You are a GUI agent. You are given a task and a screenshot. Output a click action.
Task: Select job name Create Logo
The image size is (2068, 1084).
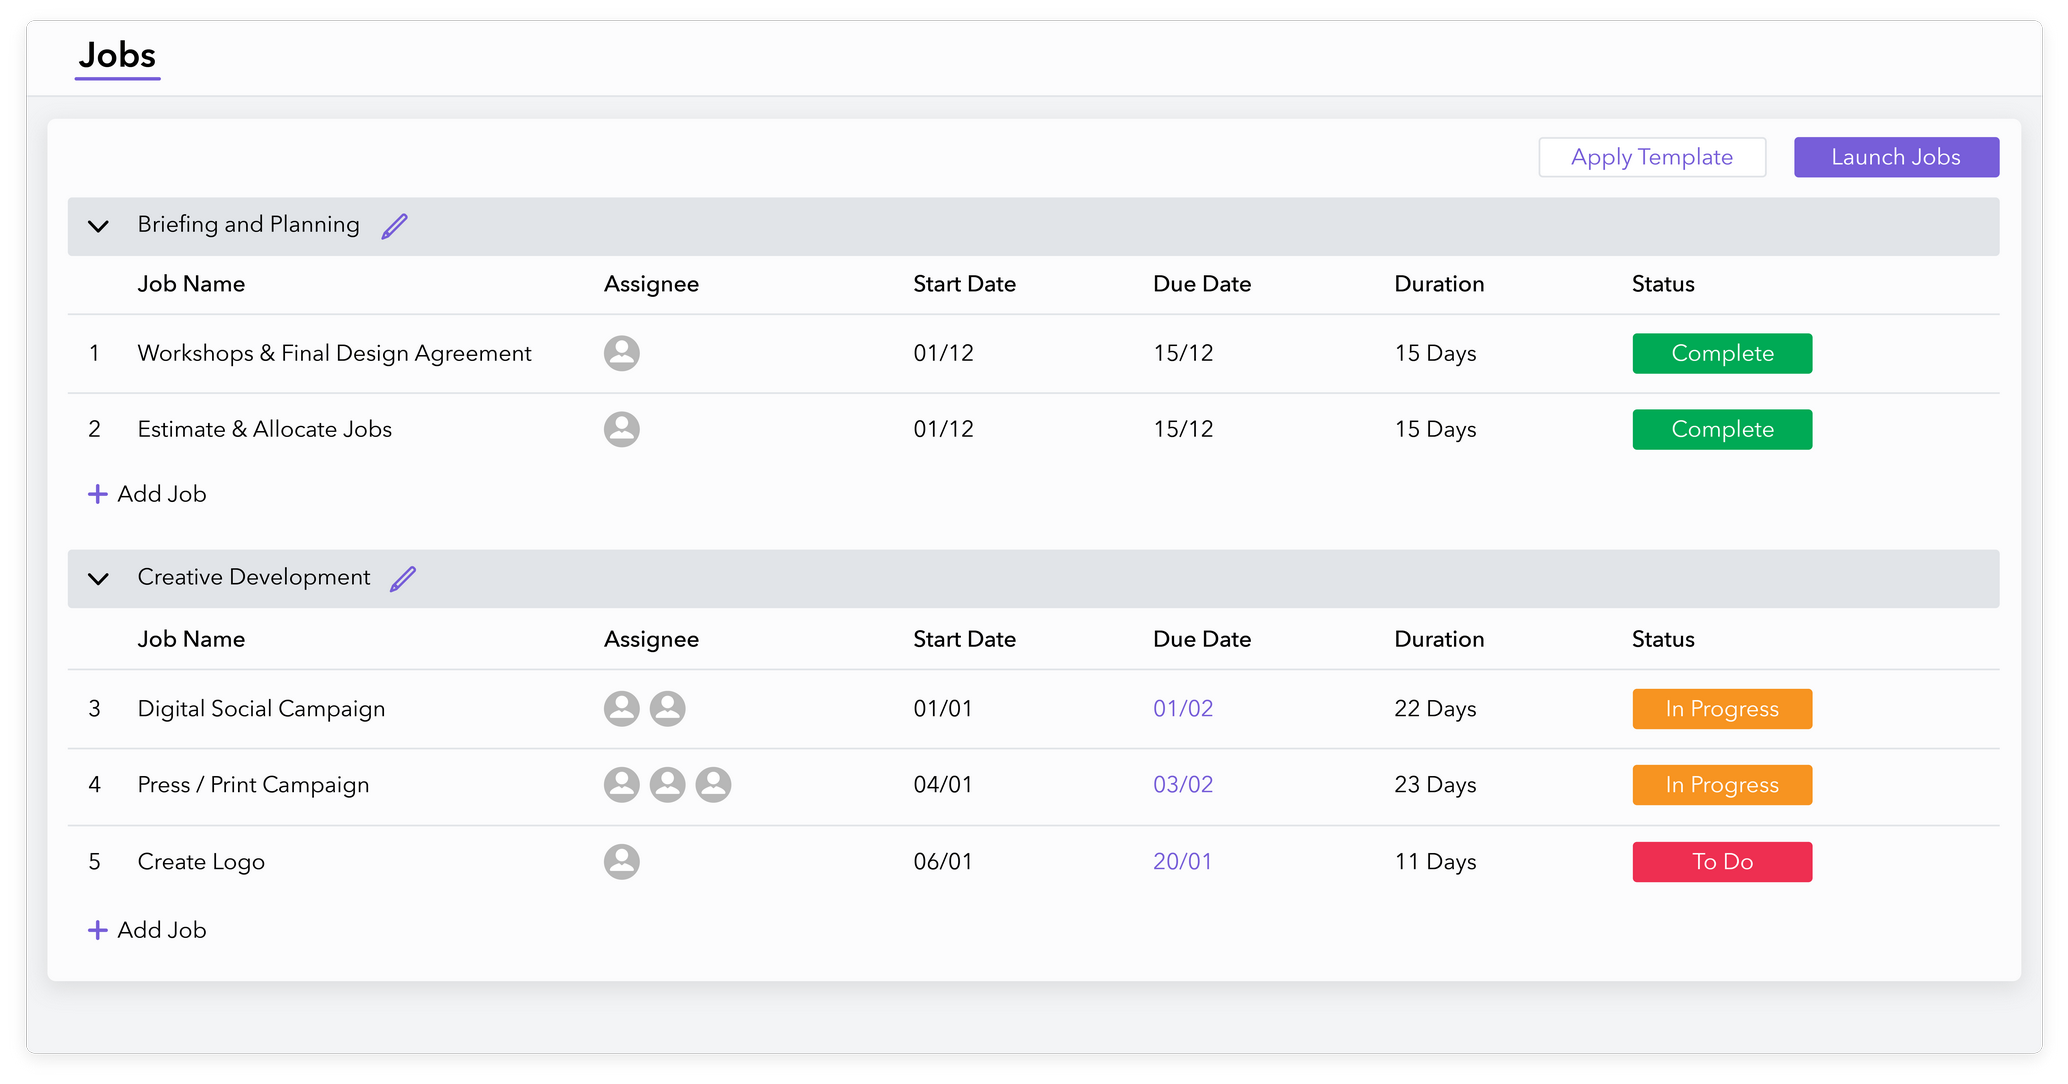201,861
